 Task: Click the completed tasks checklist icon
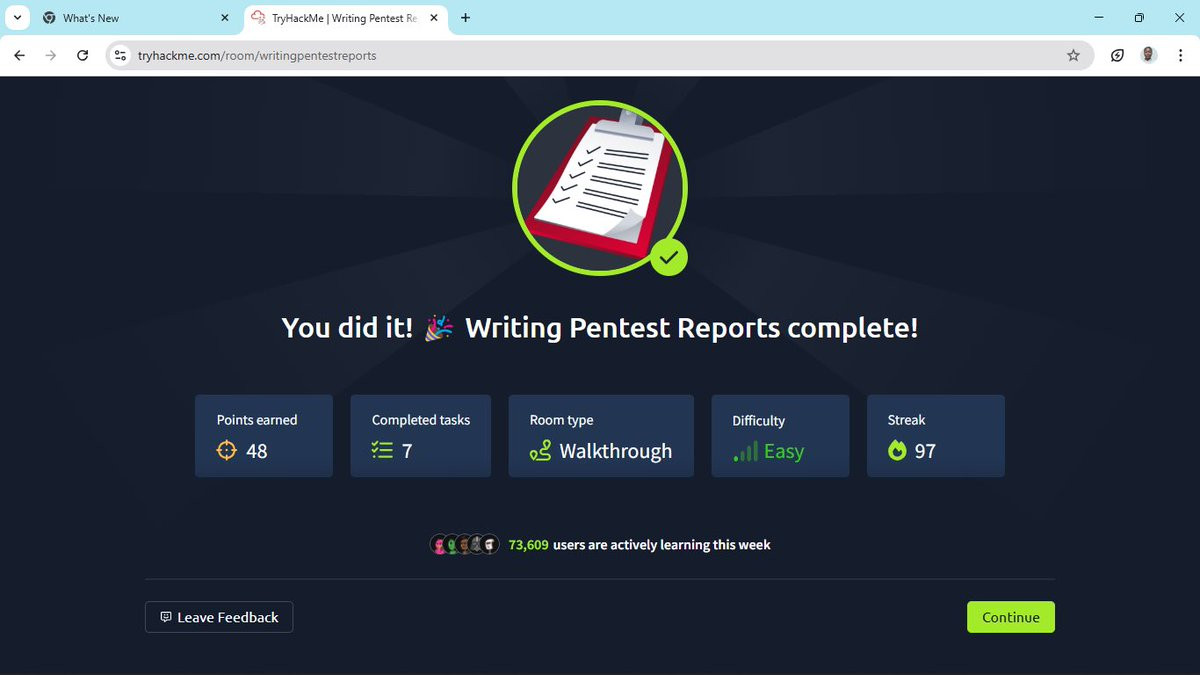pos(382,451)
